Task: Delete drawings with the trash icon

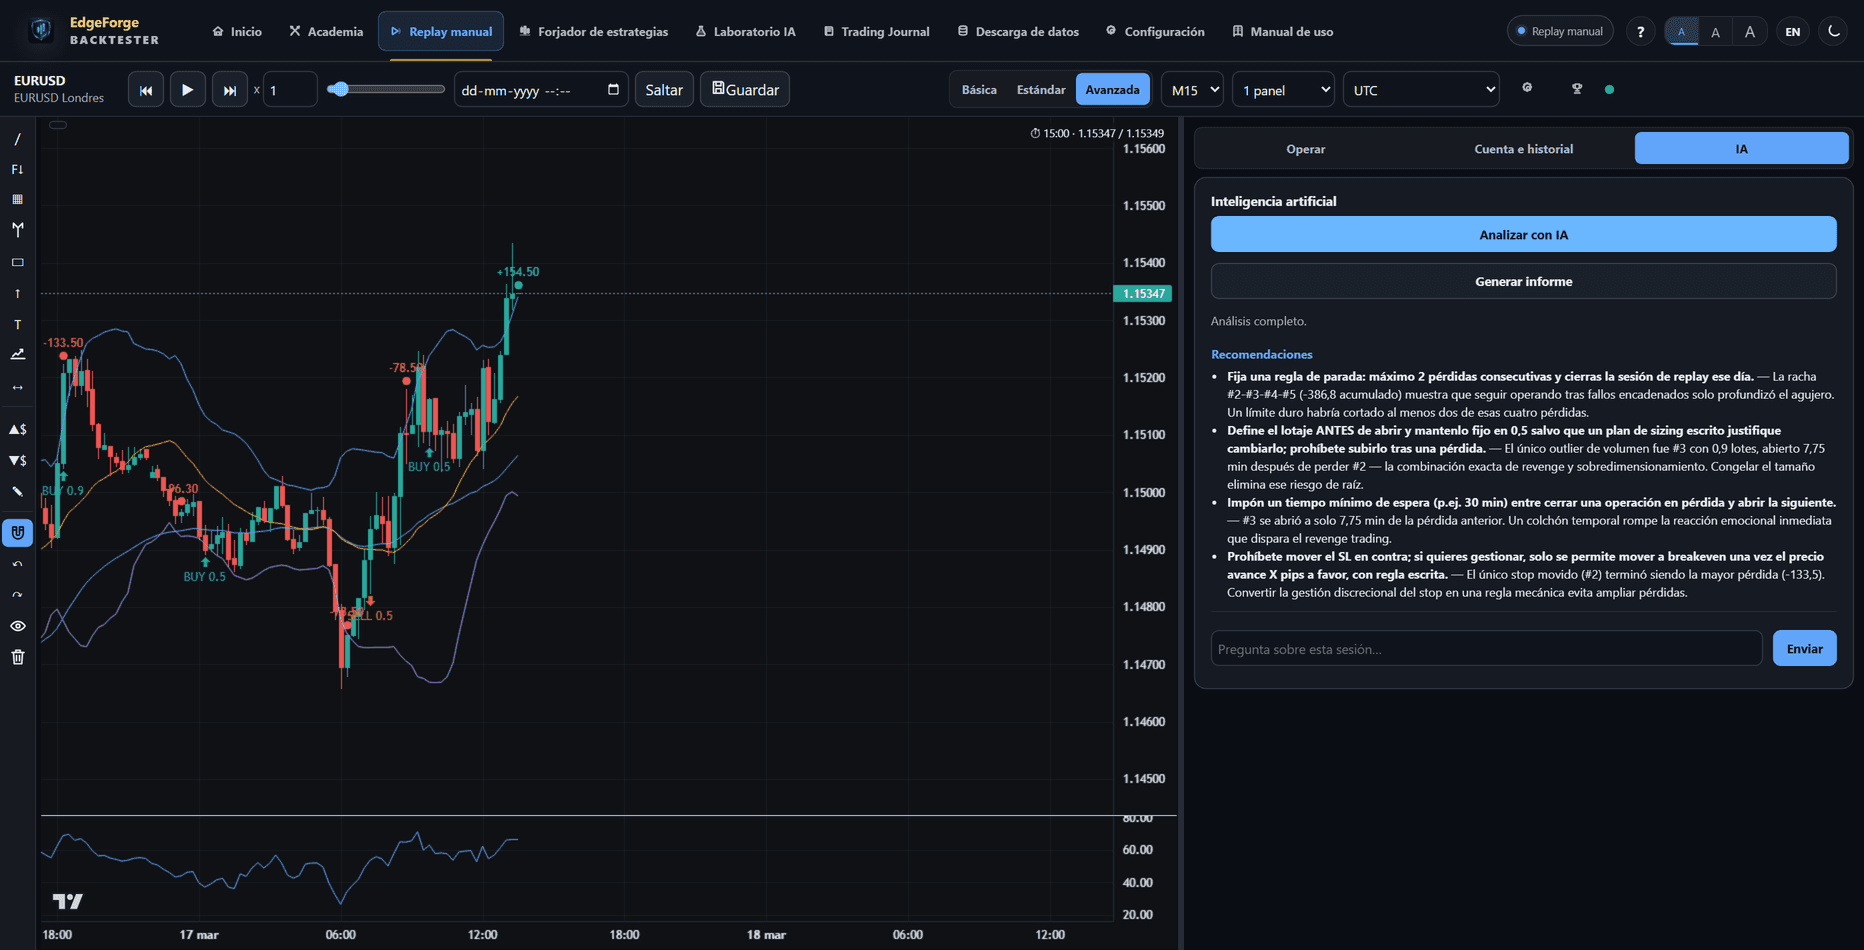Action: pos(18,657)
